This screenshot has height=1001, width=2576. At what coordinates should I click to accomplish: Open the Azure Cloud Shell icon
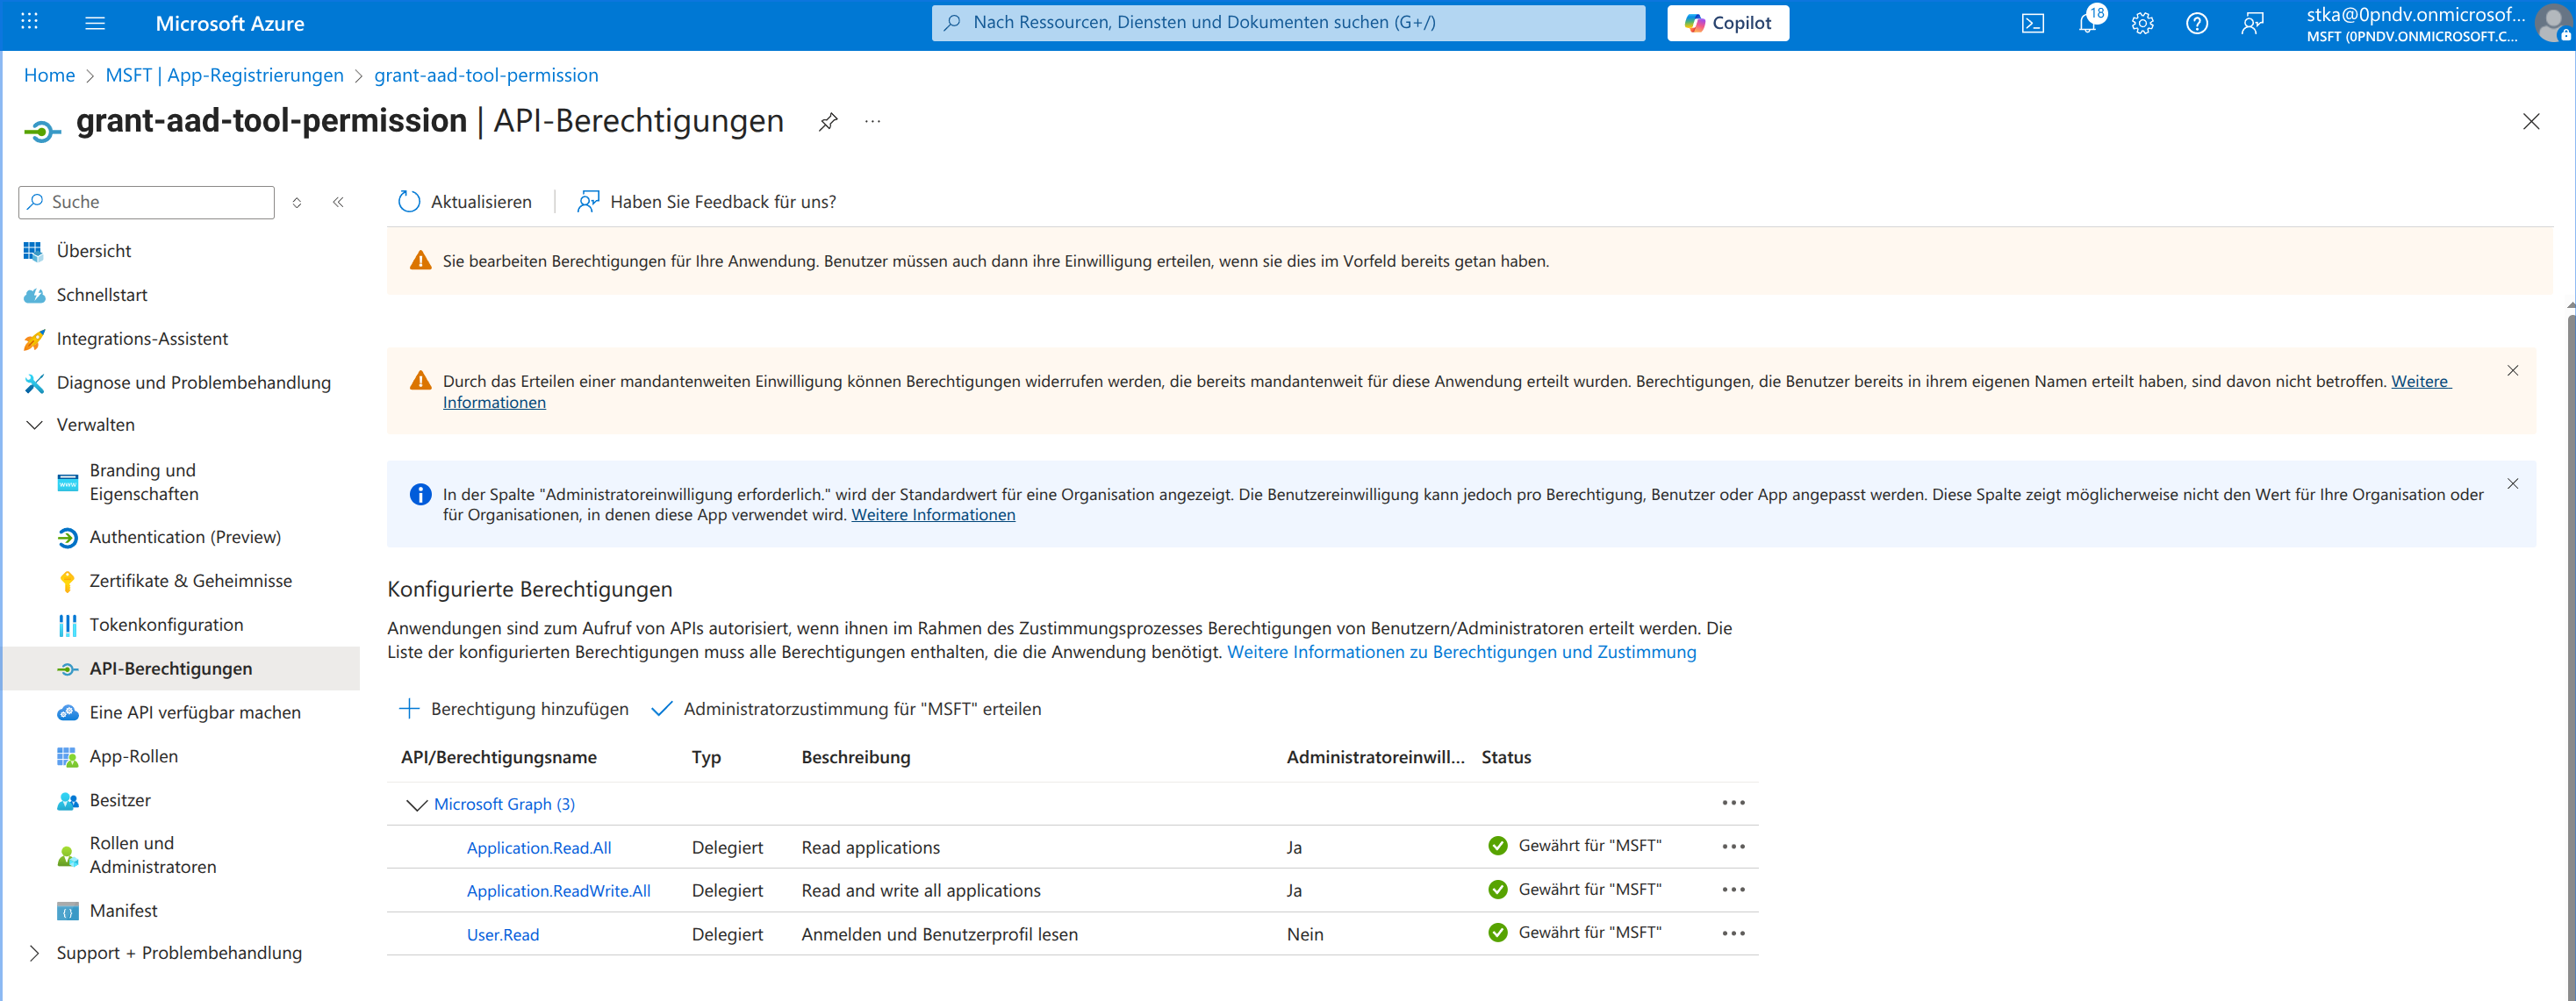[x=2033, y=22]
